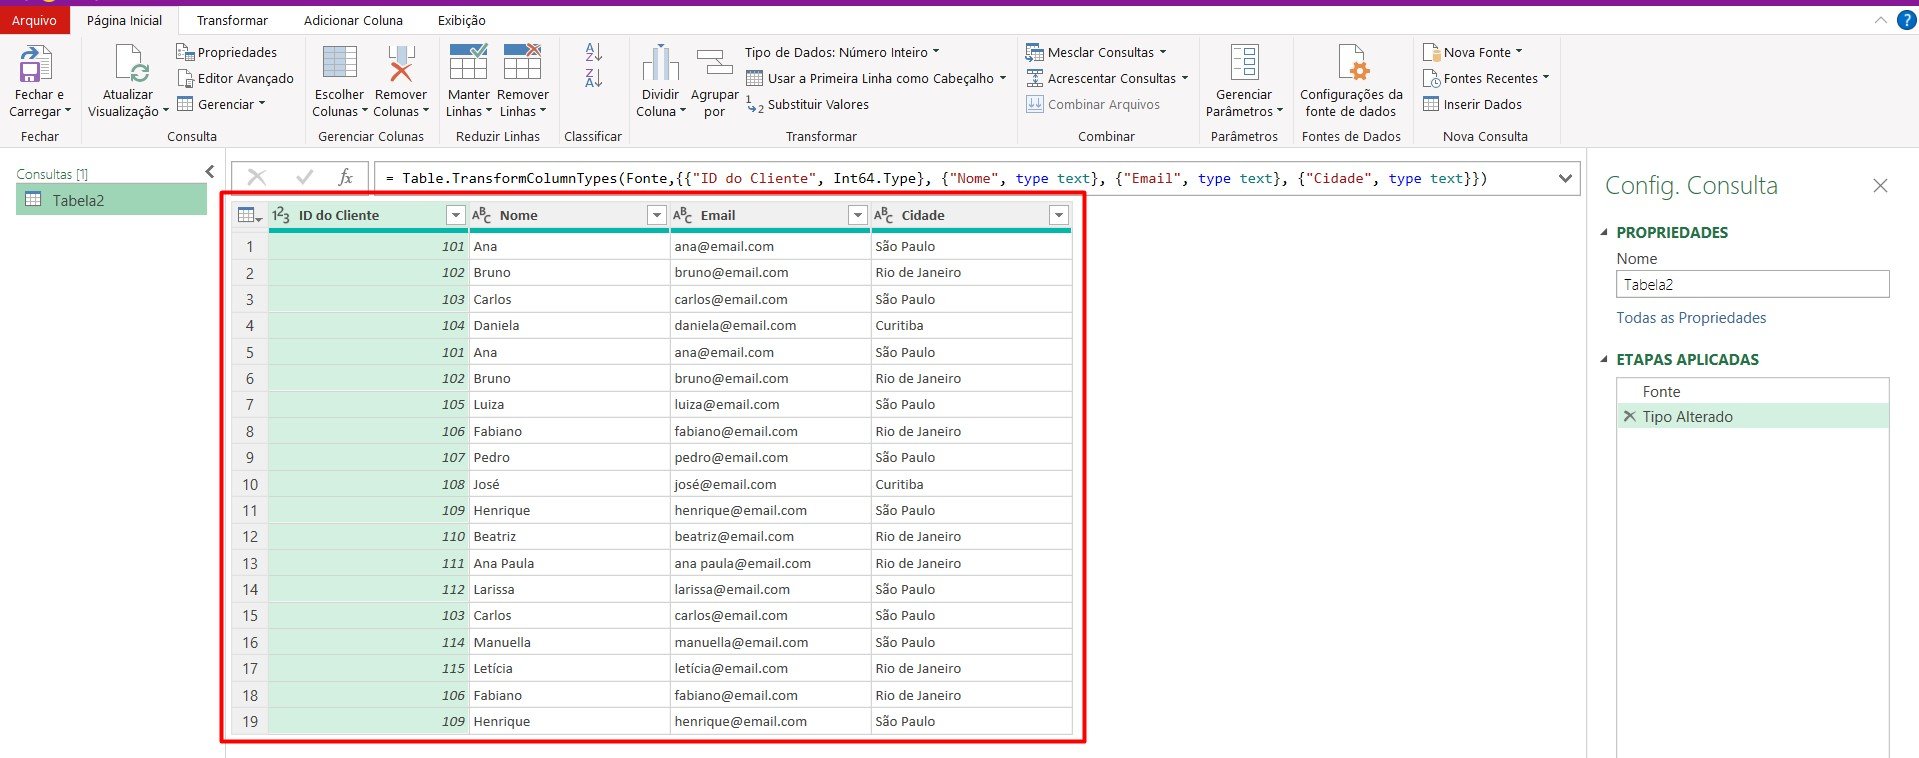Click the Fechar e Carregar icon
The height and width of the screenshot is (758, 1919).
click(x=37, y=64)
